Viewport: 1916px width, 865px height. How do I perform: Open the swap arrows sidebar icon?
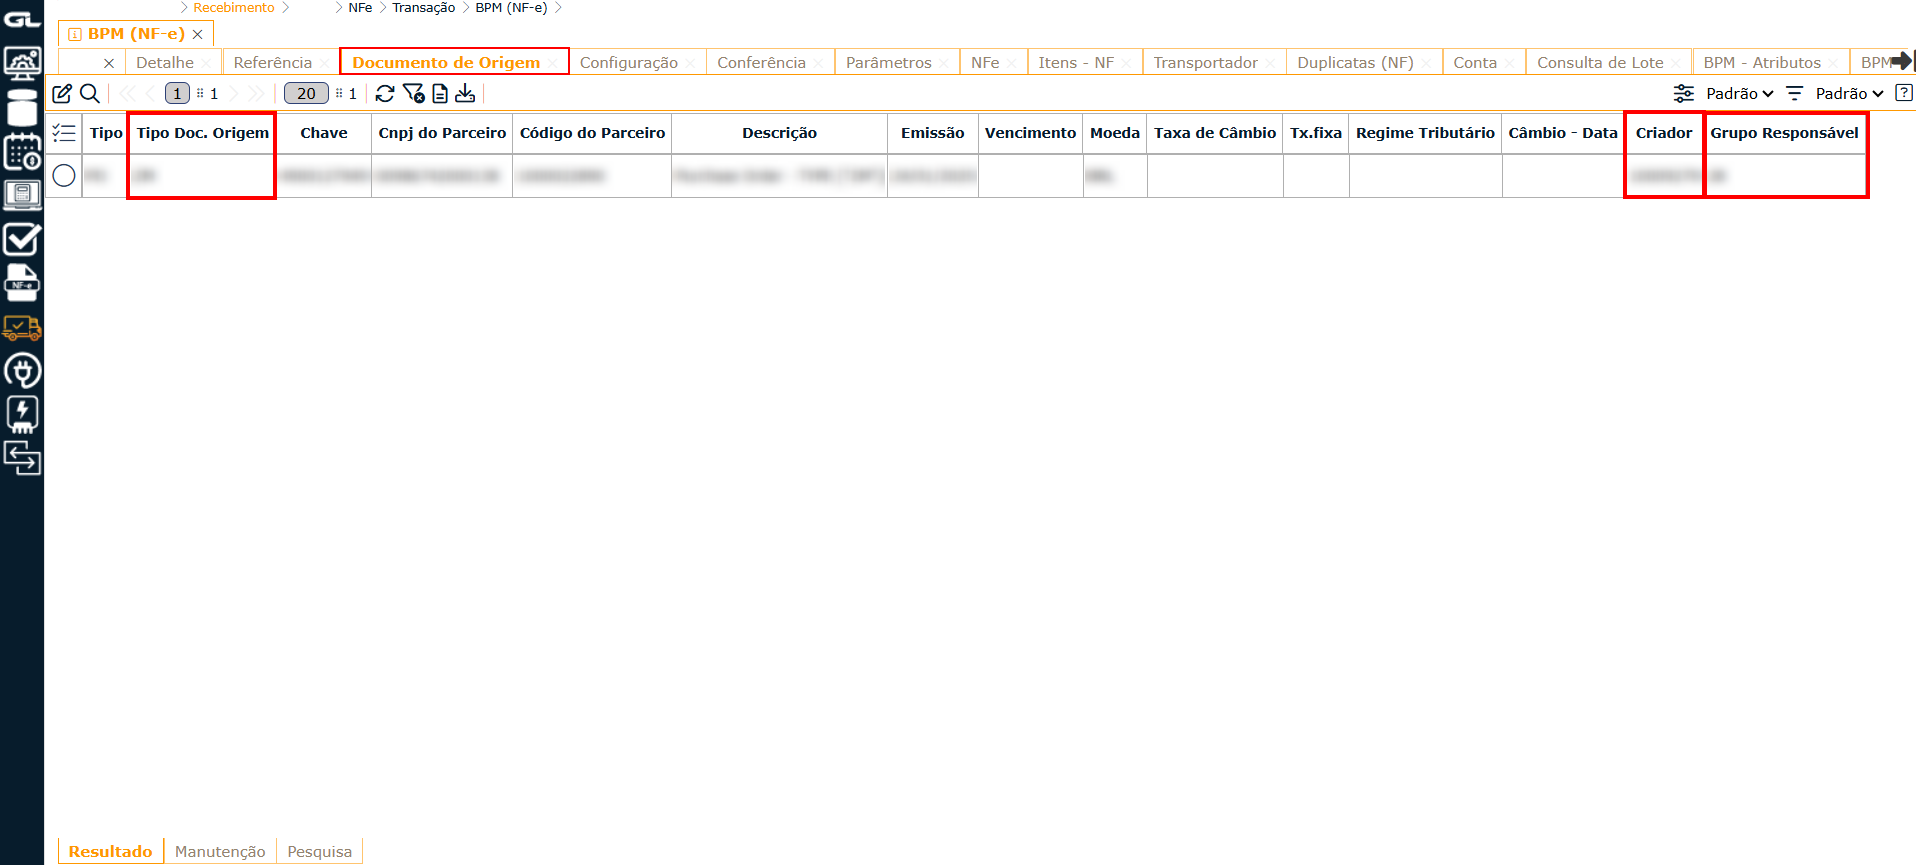point(22,458)
